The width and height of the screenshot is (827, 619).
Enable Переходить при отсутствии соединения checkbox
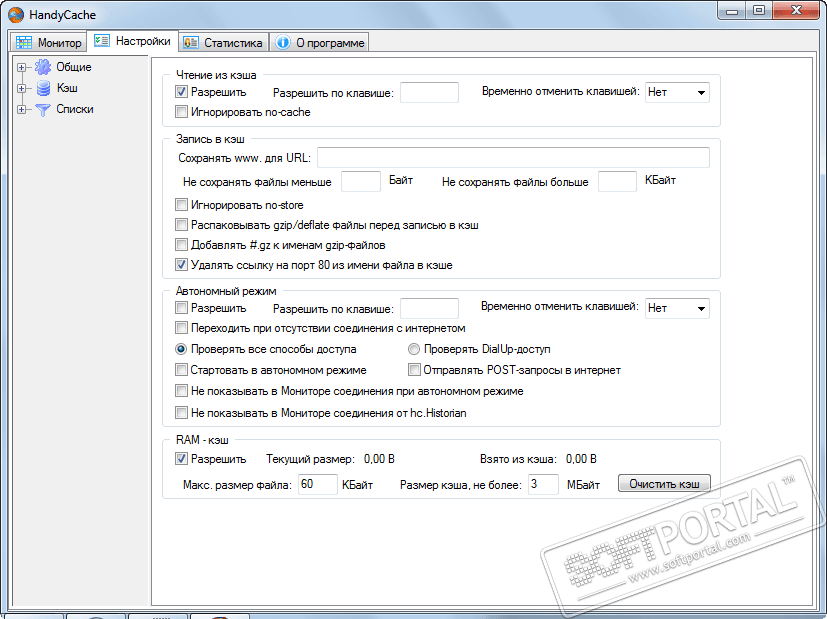(x=181, y=328)
